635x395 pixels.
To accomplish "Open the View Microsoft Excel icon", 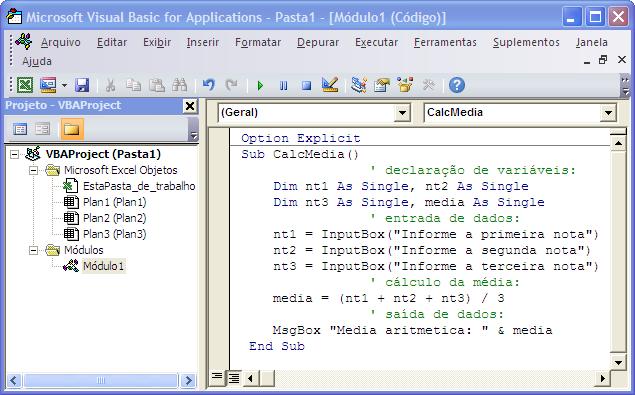I will point(25,85).
